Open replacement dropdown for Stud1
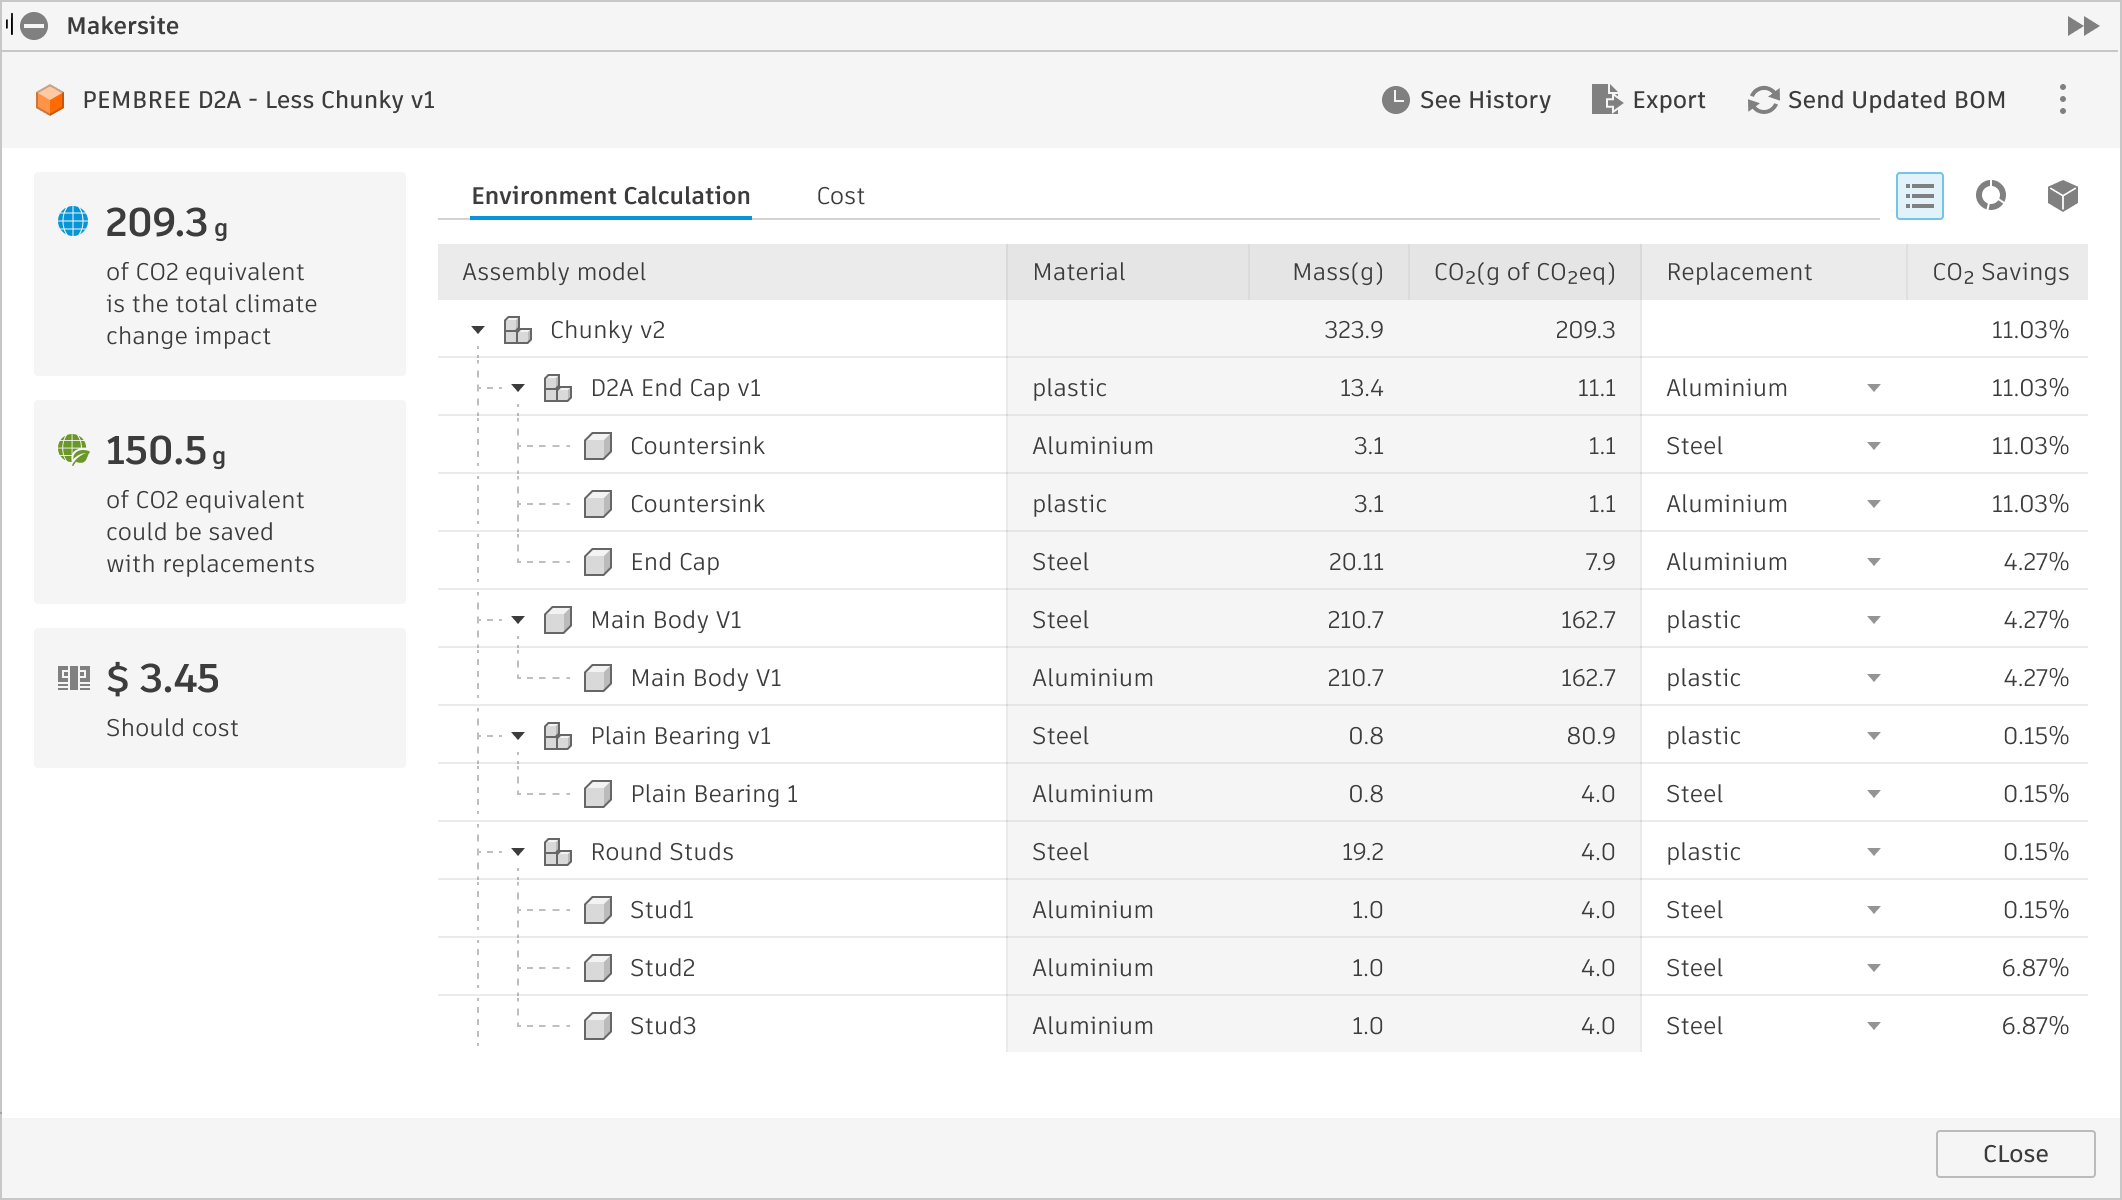 click(1874, 910)
